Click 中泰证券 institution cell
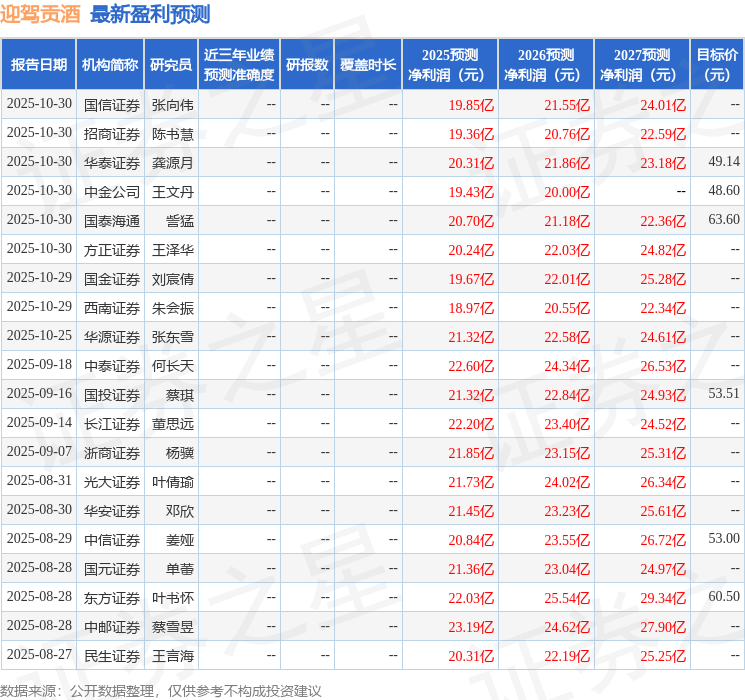The width and height of the screenshot is (745, 700). click(112, 366)
